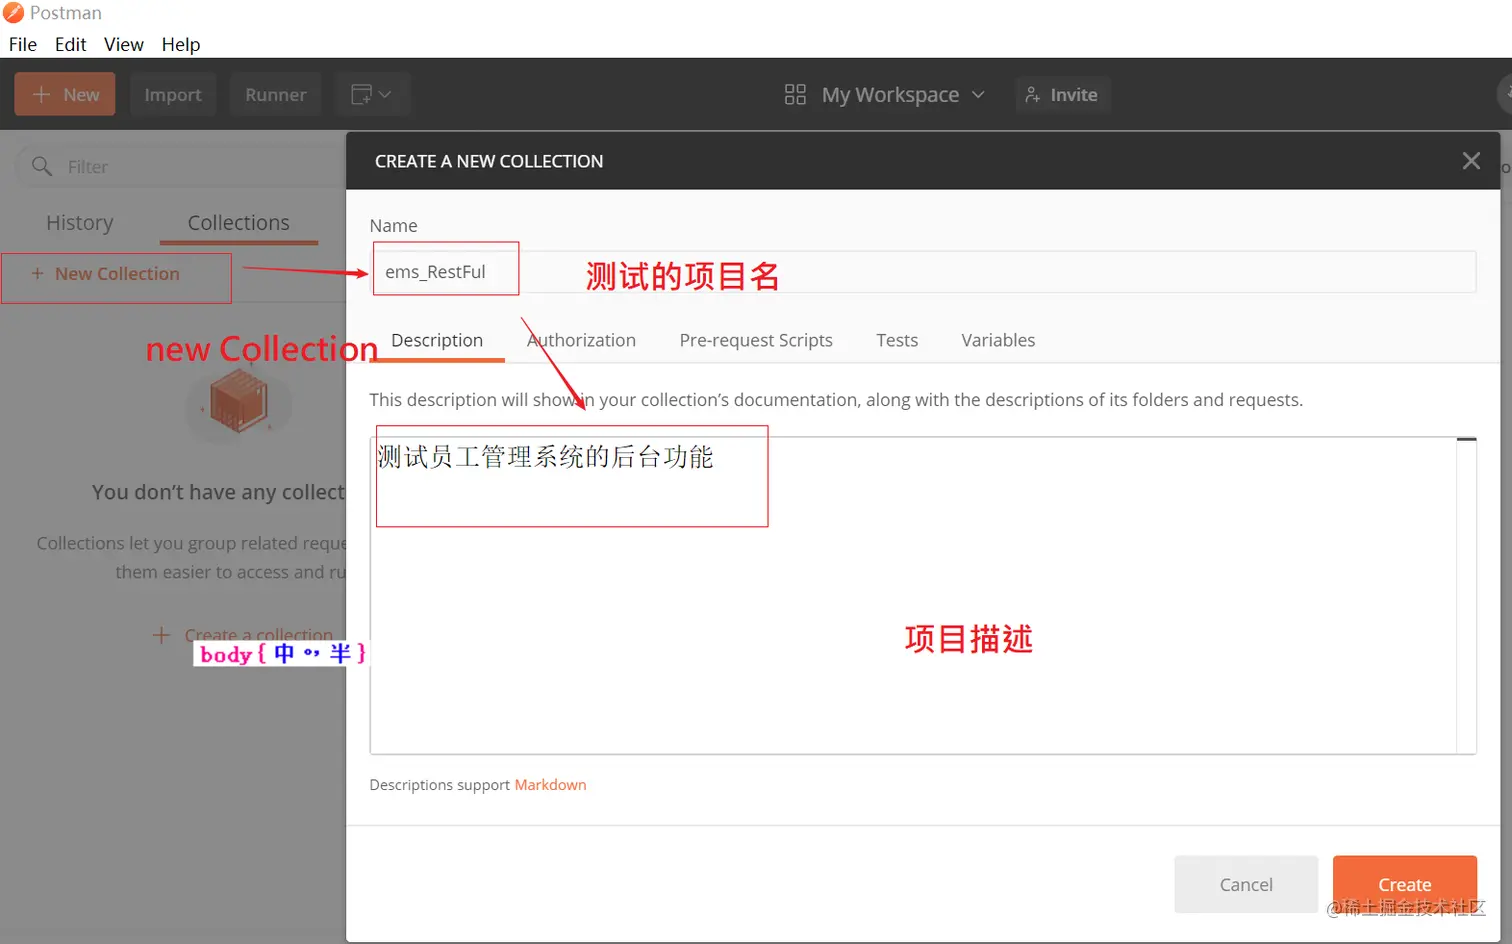Screen dimensions: 1512x944
Task: Open the Edit menu
Action: pyautogui.click(x=70, y=44)
